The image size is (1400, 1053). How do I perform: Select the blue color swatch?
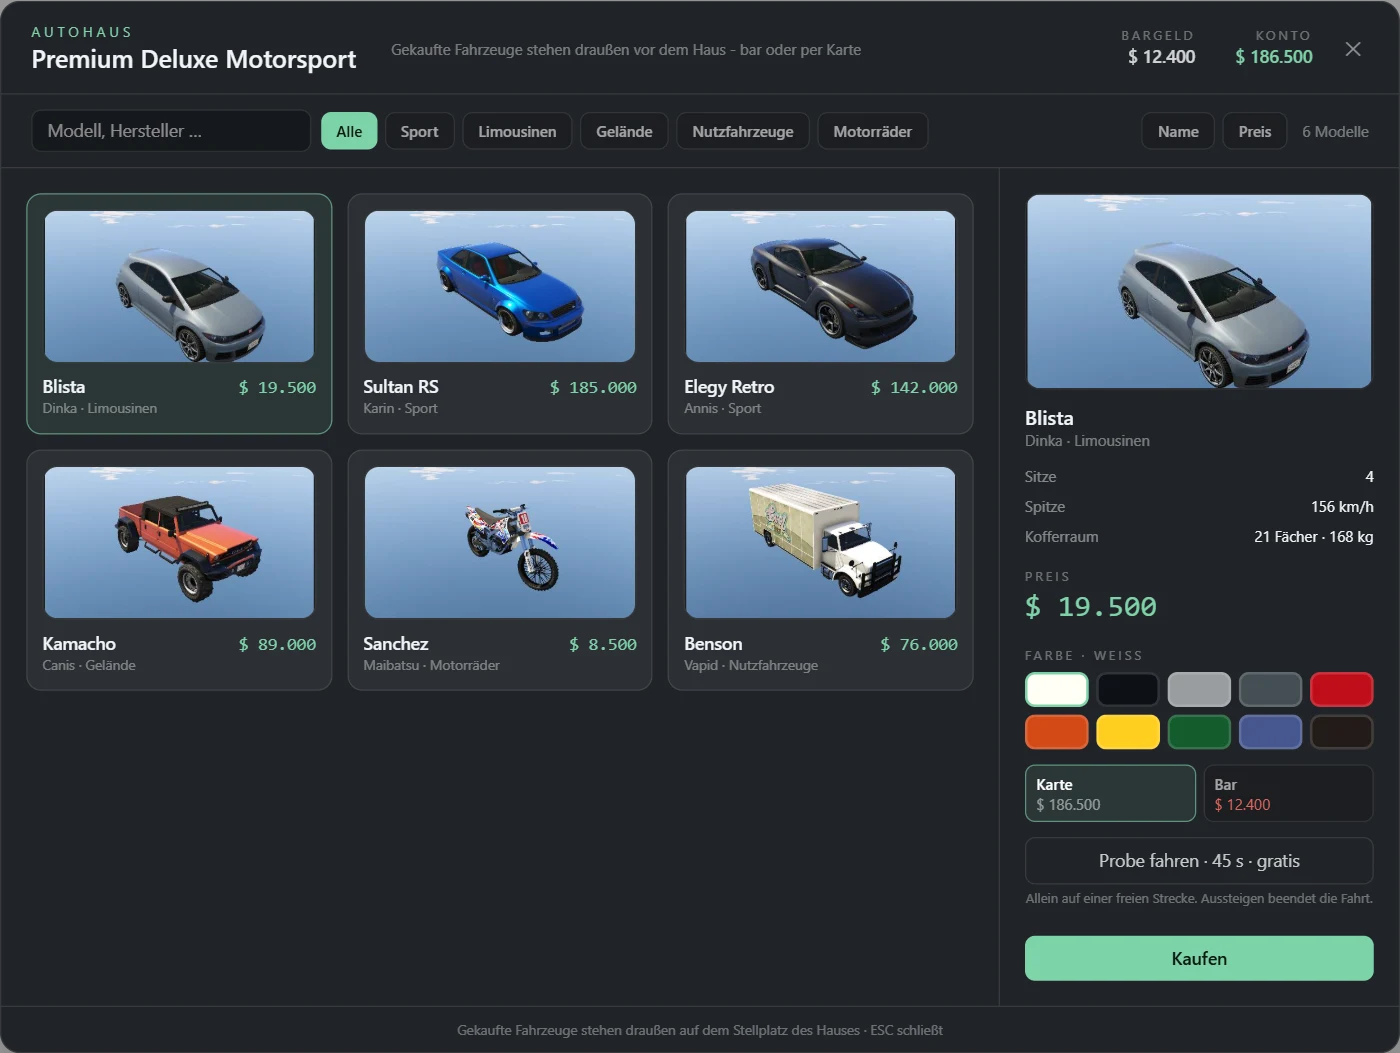coord(1270,732)
